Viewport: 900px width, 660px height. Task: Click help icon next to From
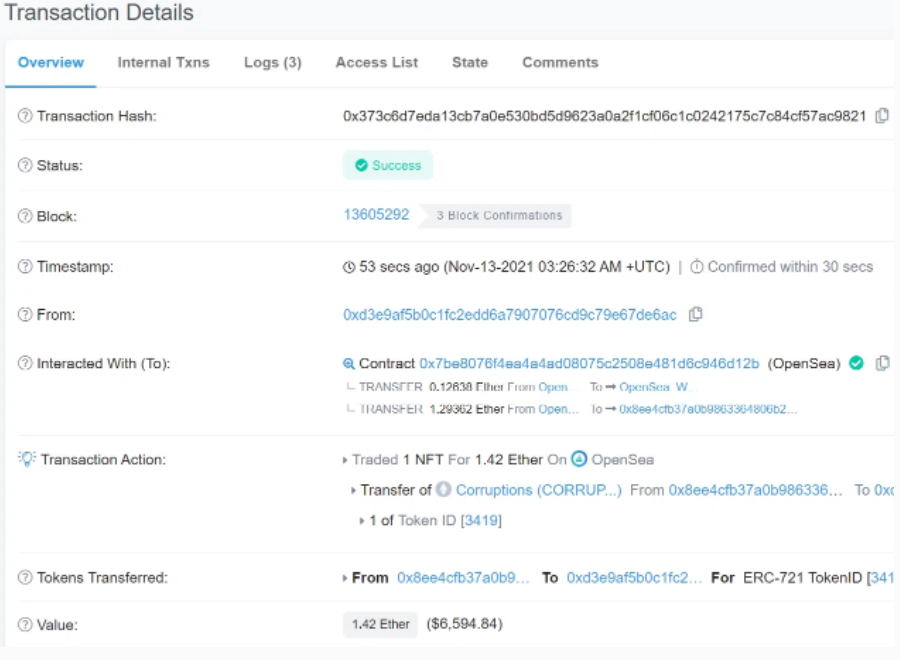pos(25,315)
